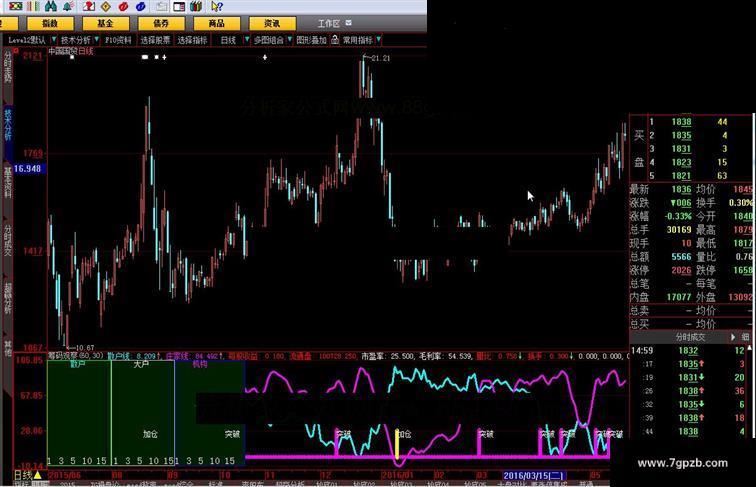Click the envelope icon next to 工作区

point(349,23)
